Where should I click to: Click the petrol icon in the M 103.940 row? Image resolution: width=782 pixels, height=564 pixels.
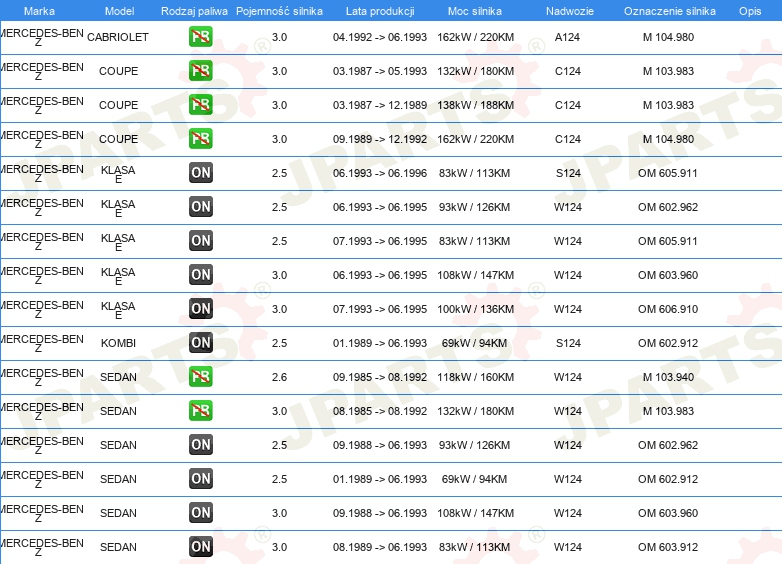200,376
